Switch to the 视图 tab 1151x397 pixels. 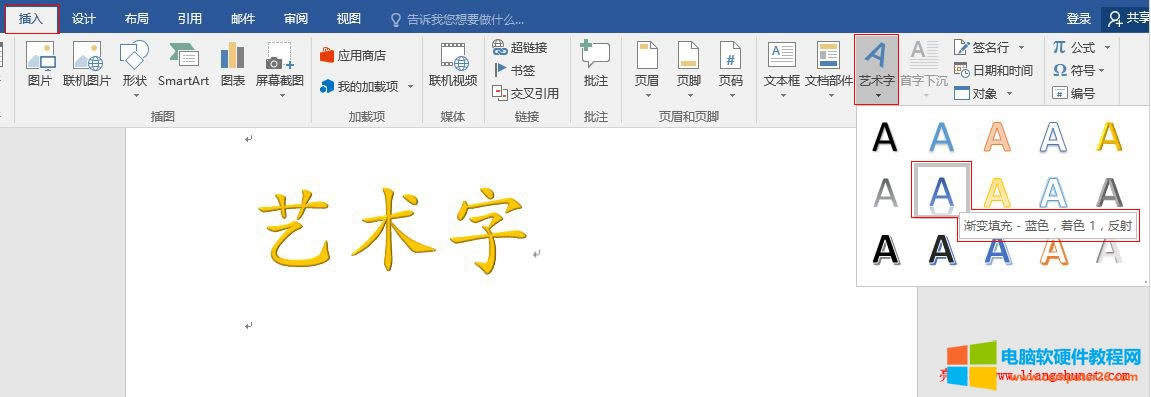coord(349,19)
